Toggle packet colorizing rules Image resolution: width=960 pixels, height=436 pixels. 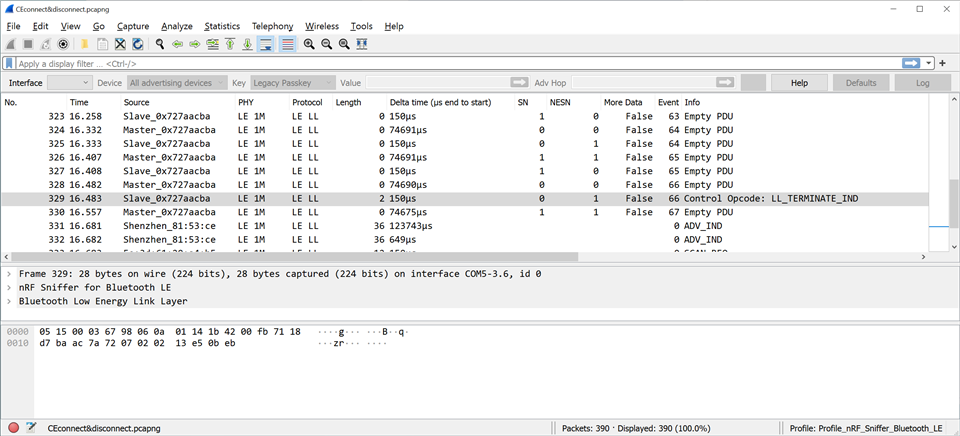click(x=287, y=44)
